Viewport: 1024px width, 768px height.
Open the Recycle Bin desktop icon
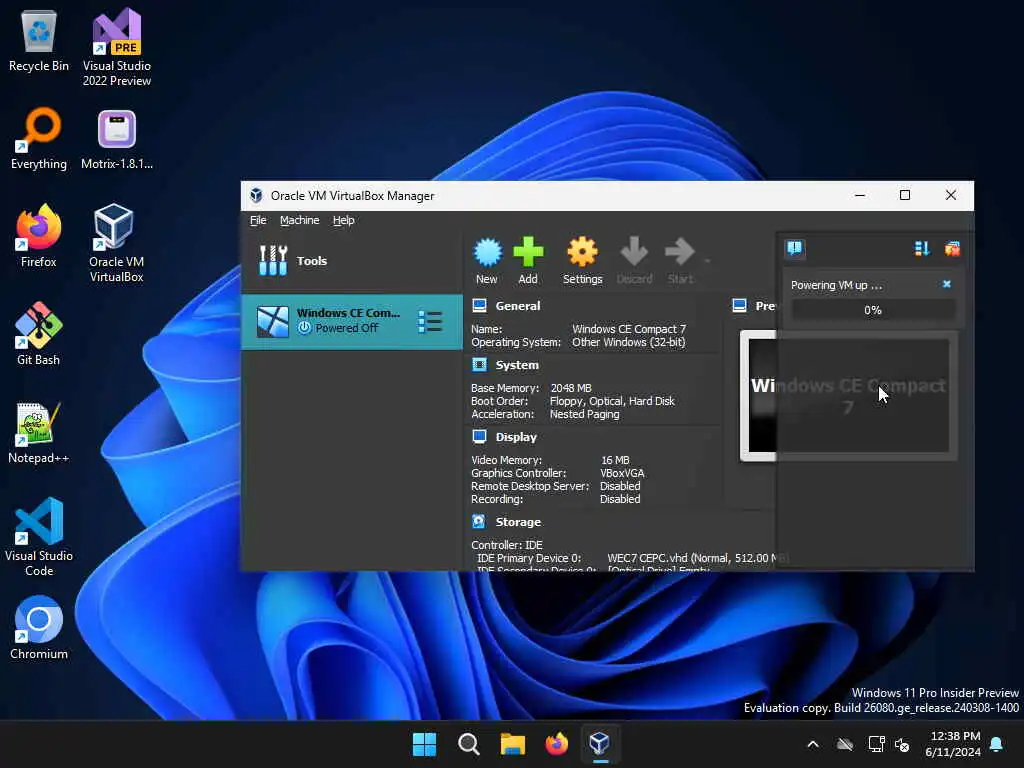pos(39,40)
